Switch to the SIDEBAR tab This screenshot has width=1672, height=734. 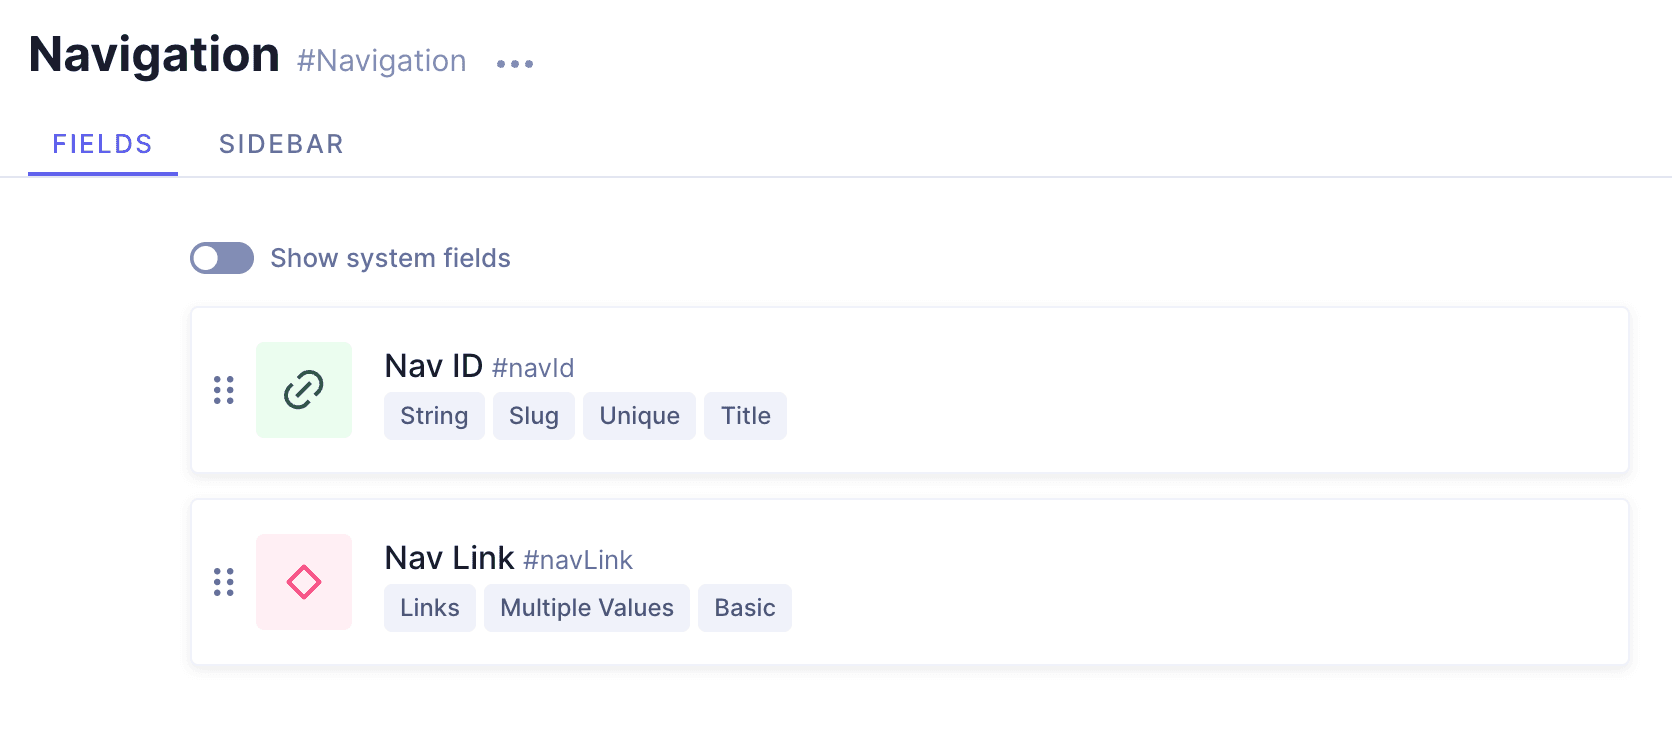click(281, 144)
